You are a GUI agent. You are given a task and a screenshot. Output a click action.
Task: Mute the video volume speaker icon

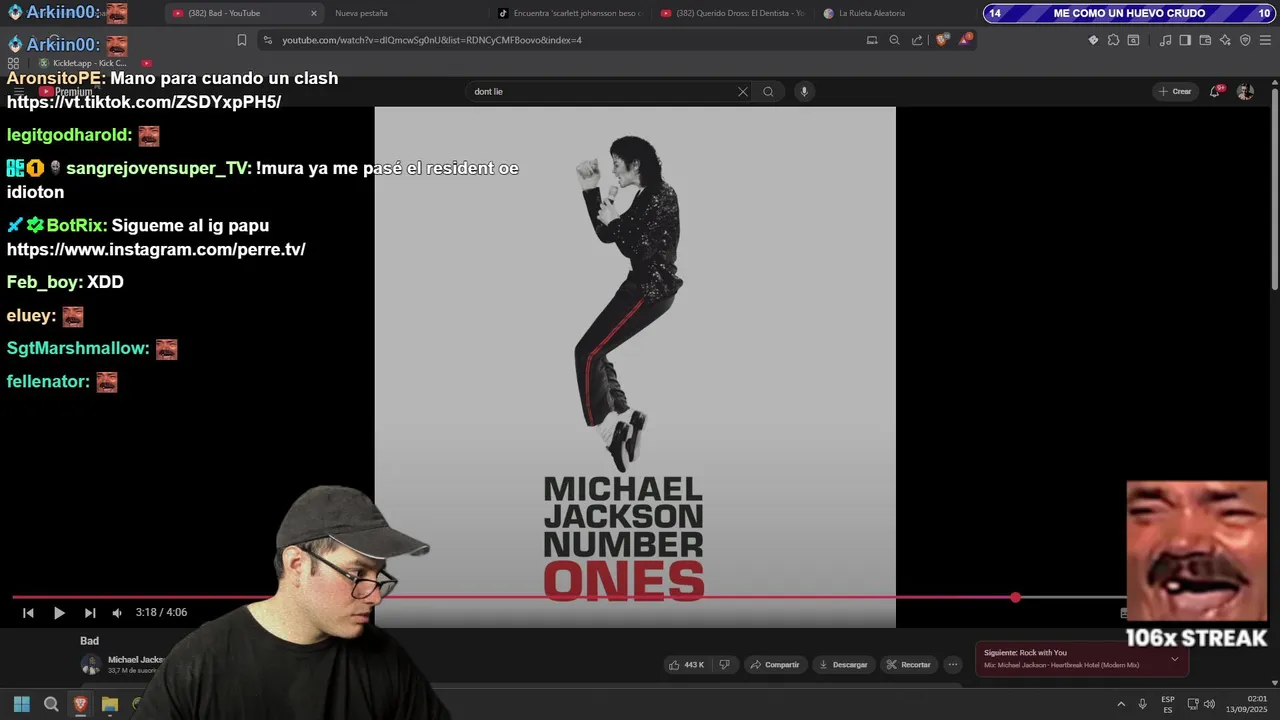pos(117,613)
